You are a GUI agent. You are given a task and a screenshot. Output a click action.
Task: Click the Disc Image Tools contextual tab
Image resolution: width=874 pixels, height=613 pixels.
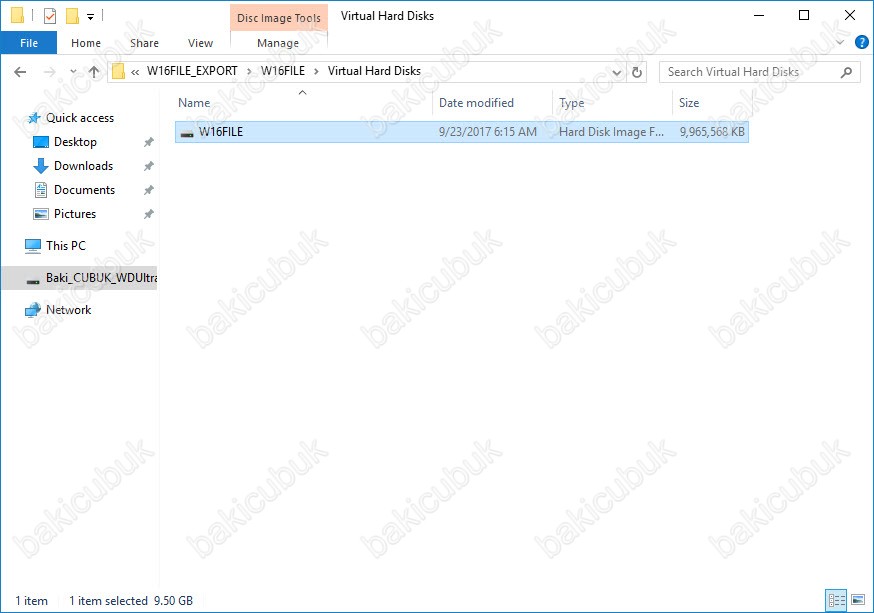pos(279,18)
